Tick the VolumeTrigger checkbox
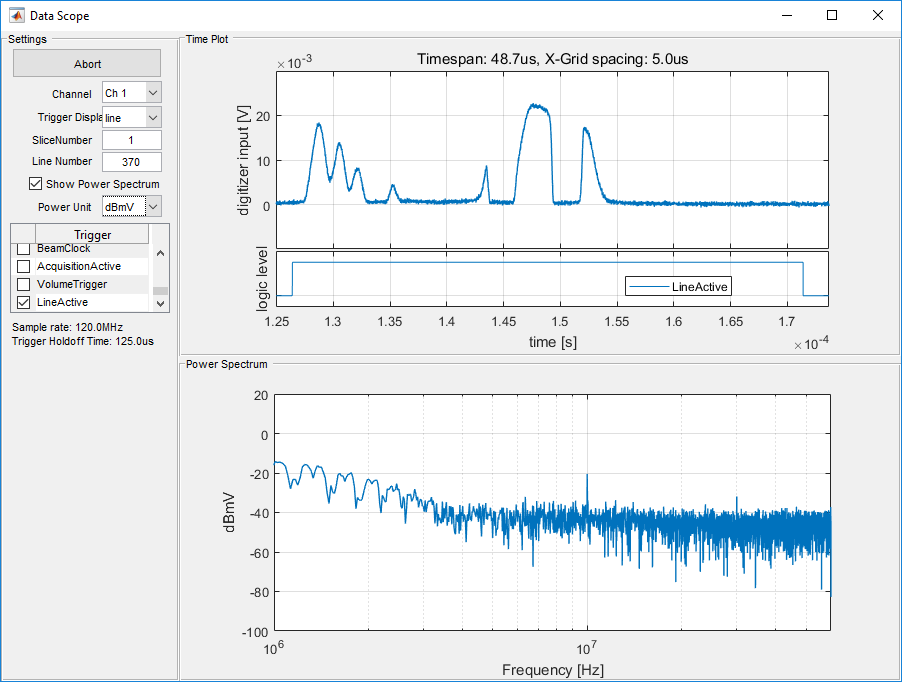This screenshot has height=682, width=902. click(24, 285)
